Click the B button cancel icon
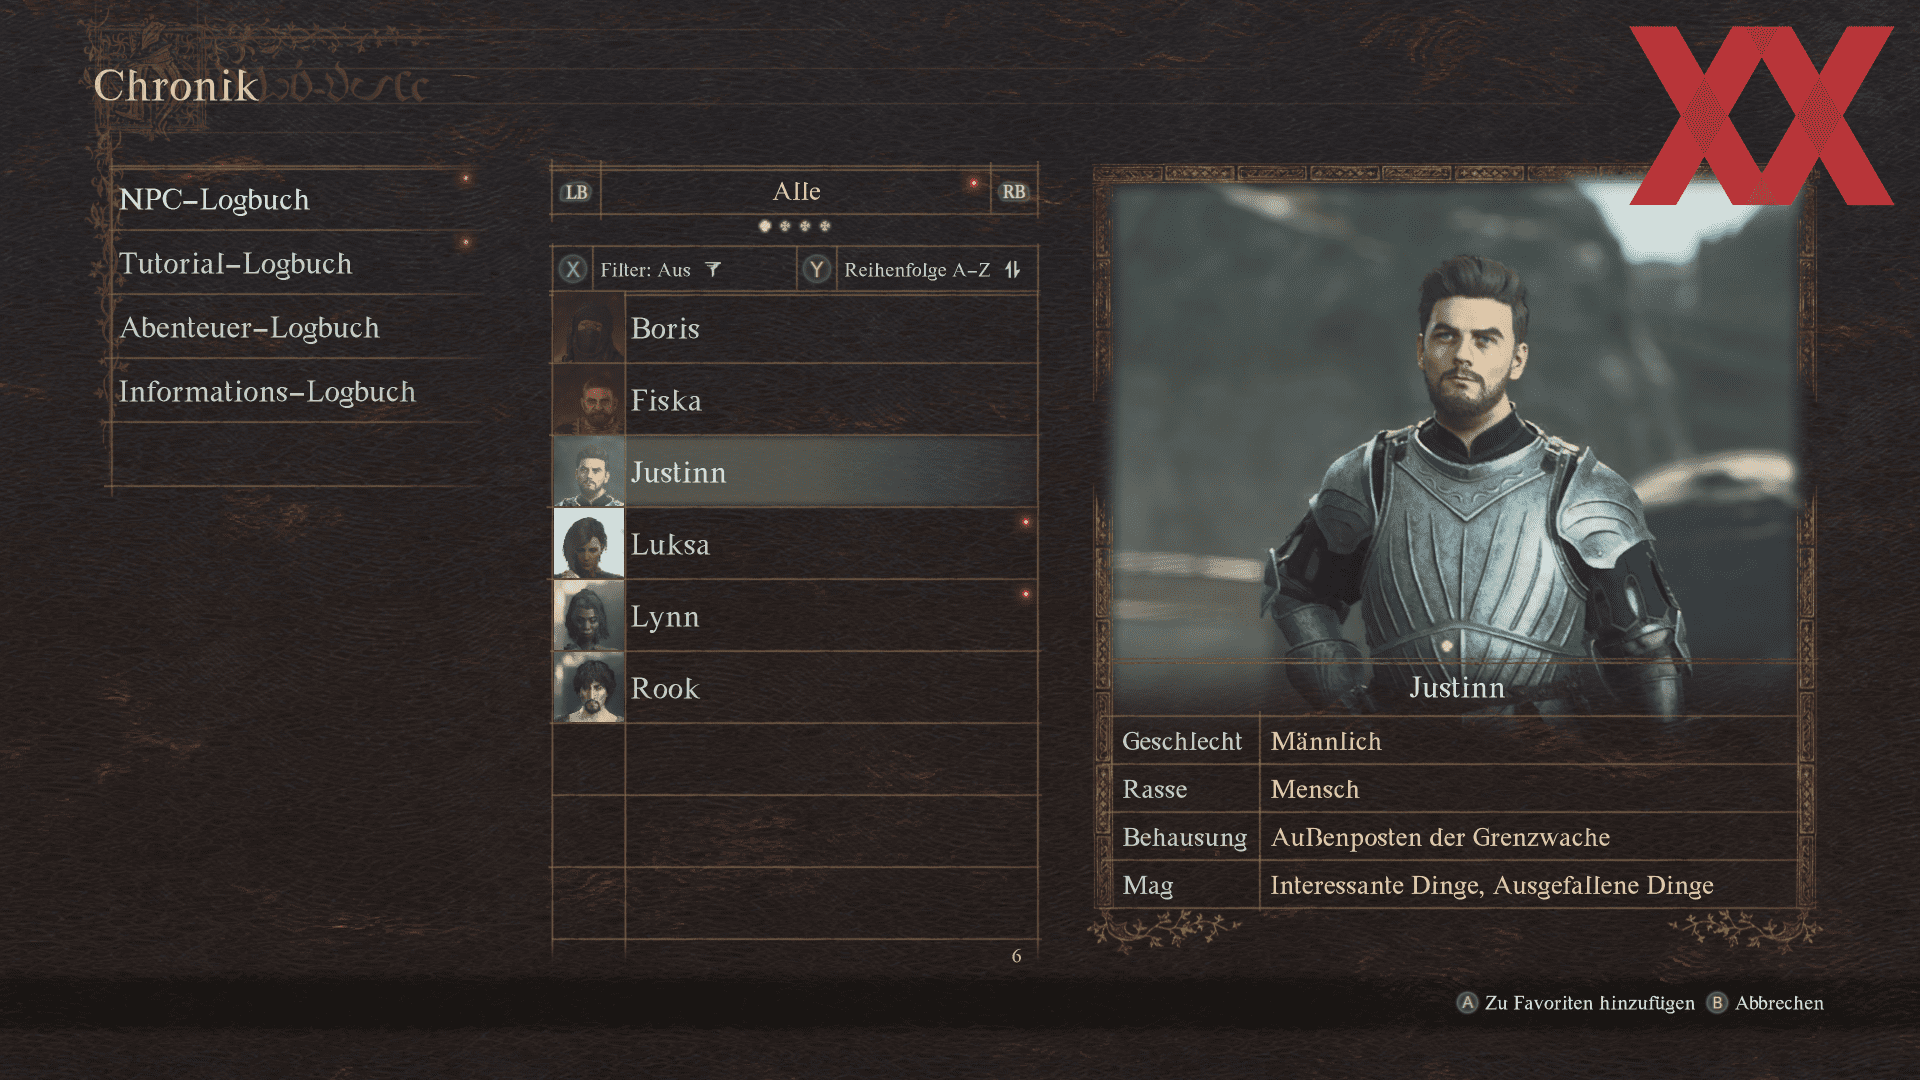This screenshot has width=1920, height=1080. (x=1717, y=1003)
